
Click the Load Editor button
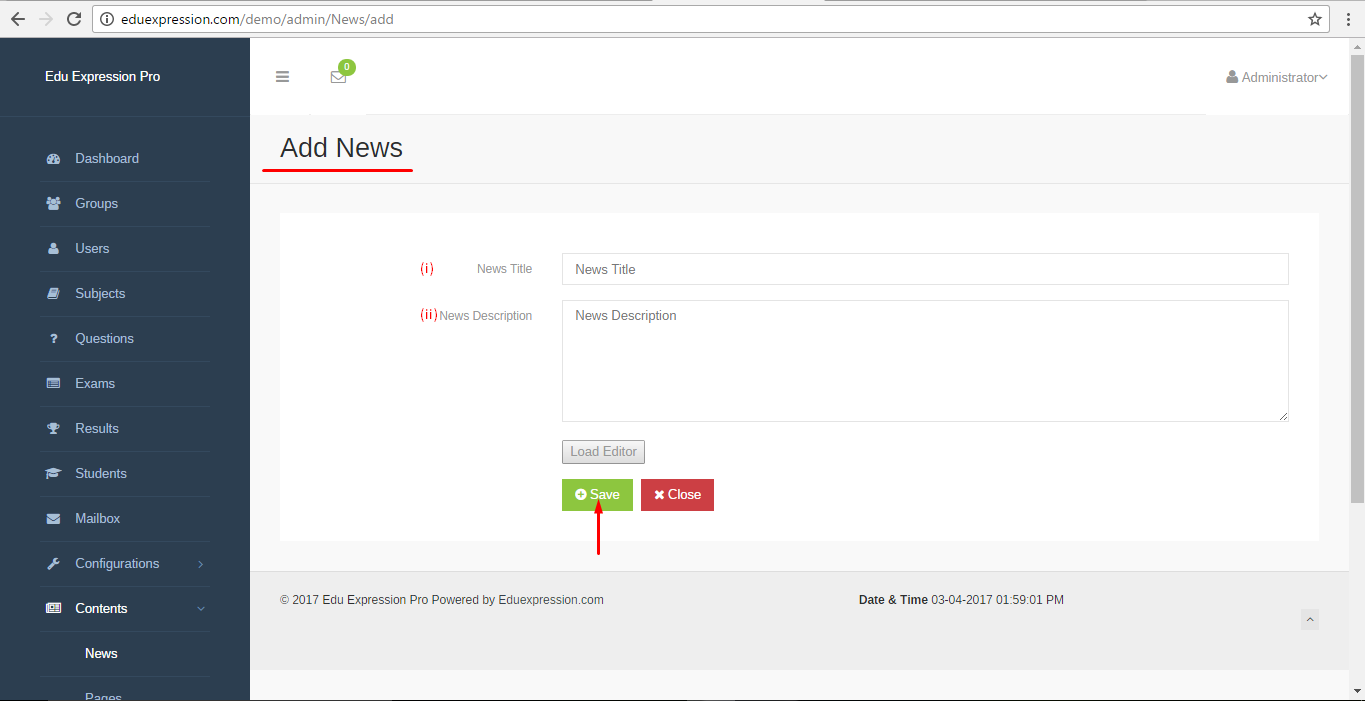pyautogui.click(x=603, y=452)
